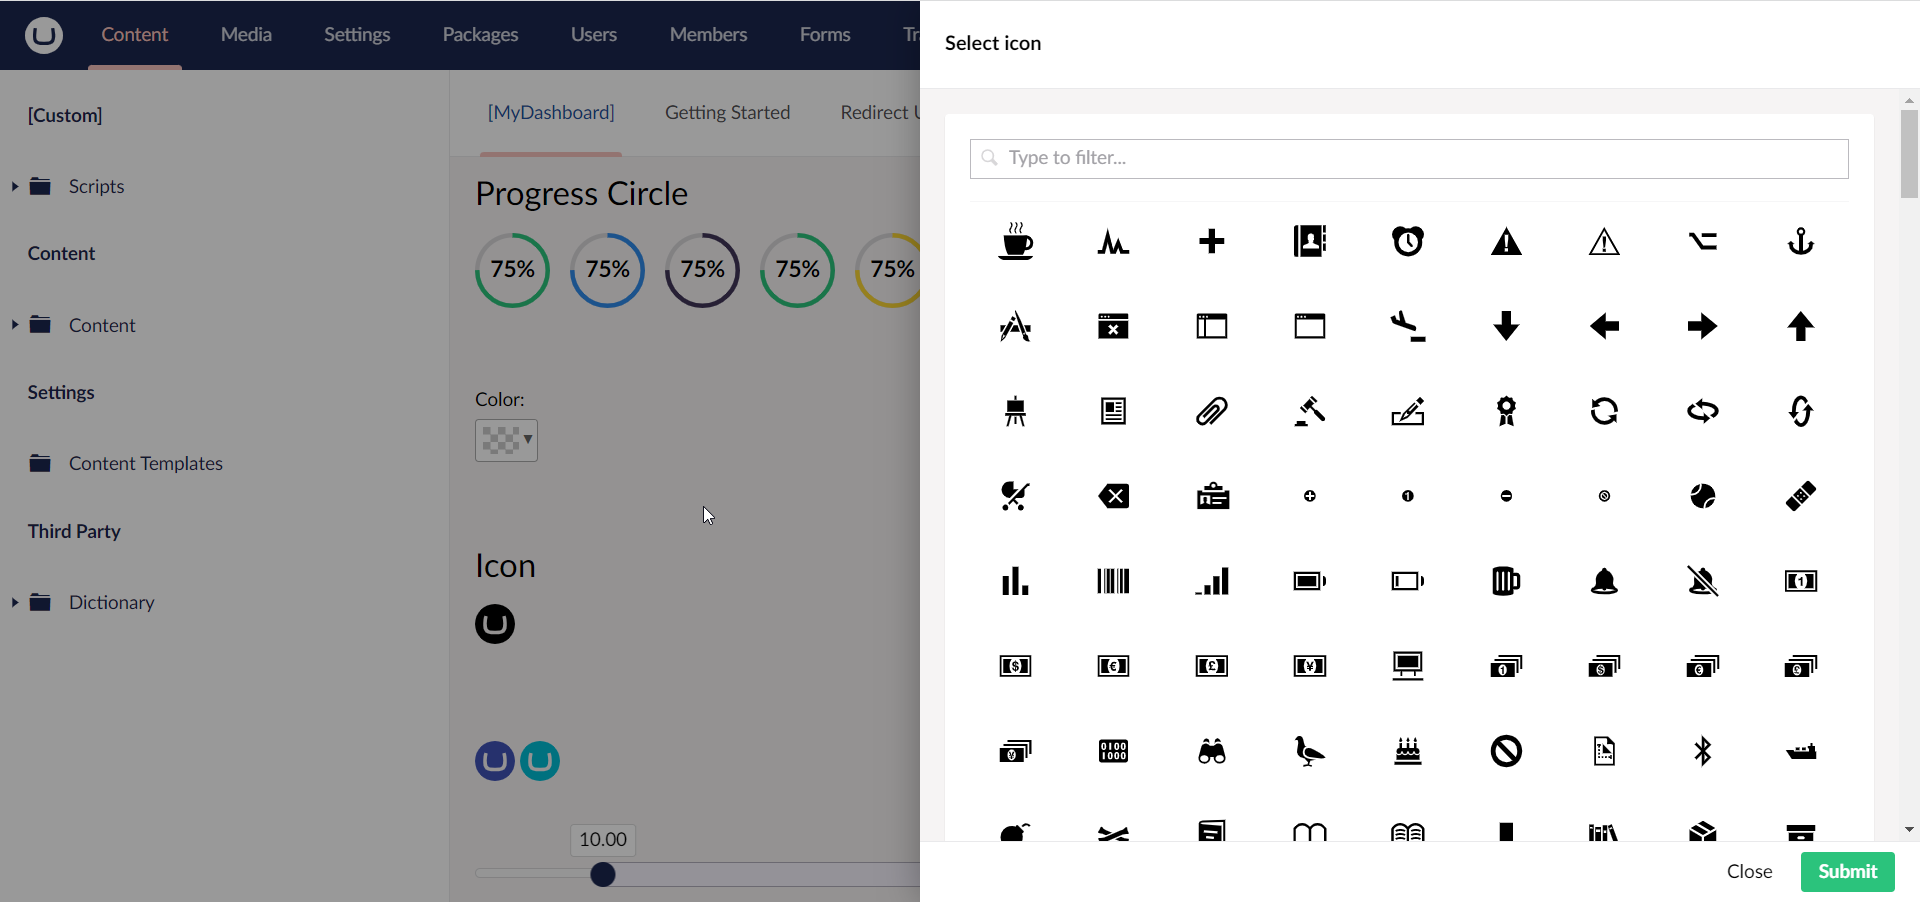1920x902 pixels.
Task: Click the Close link in dialog
Action: pyautogui.click(x=1749, y=871)
